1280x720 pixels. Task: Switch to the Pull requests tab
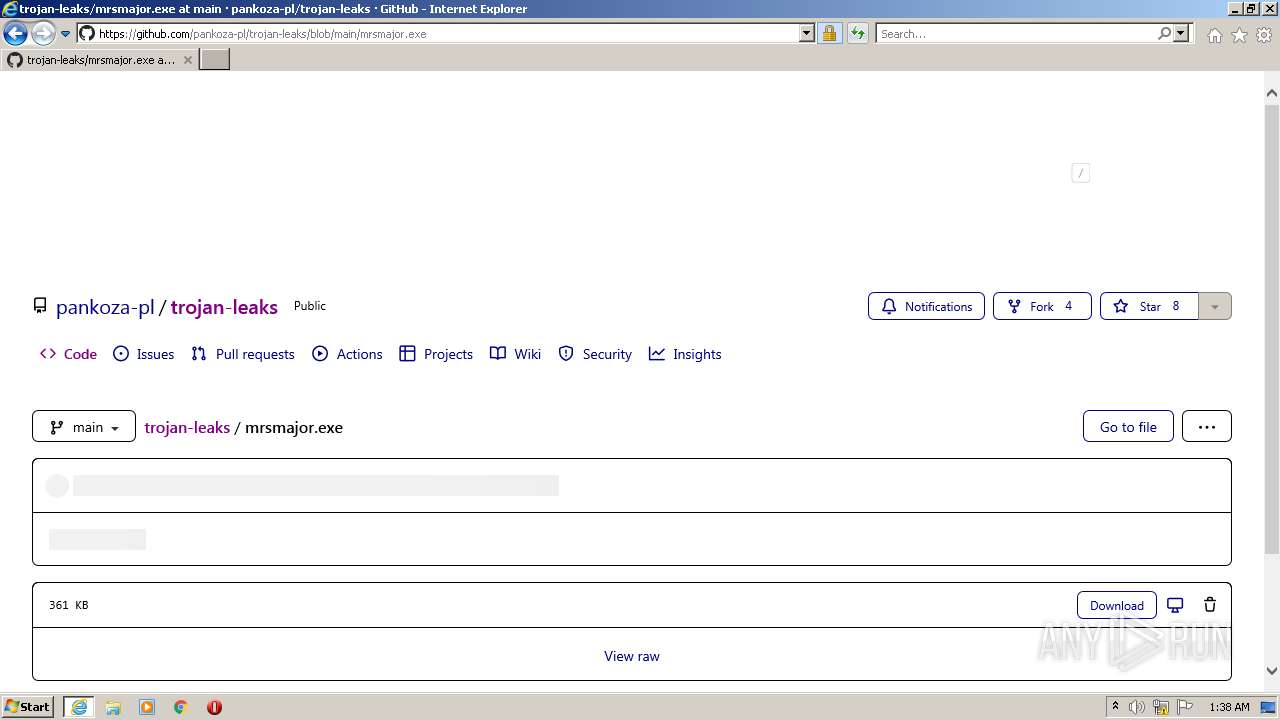243,354
